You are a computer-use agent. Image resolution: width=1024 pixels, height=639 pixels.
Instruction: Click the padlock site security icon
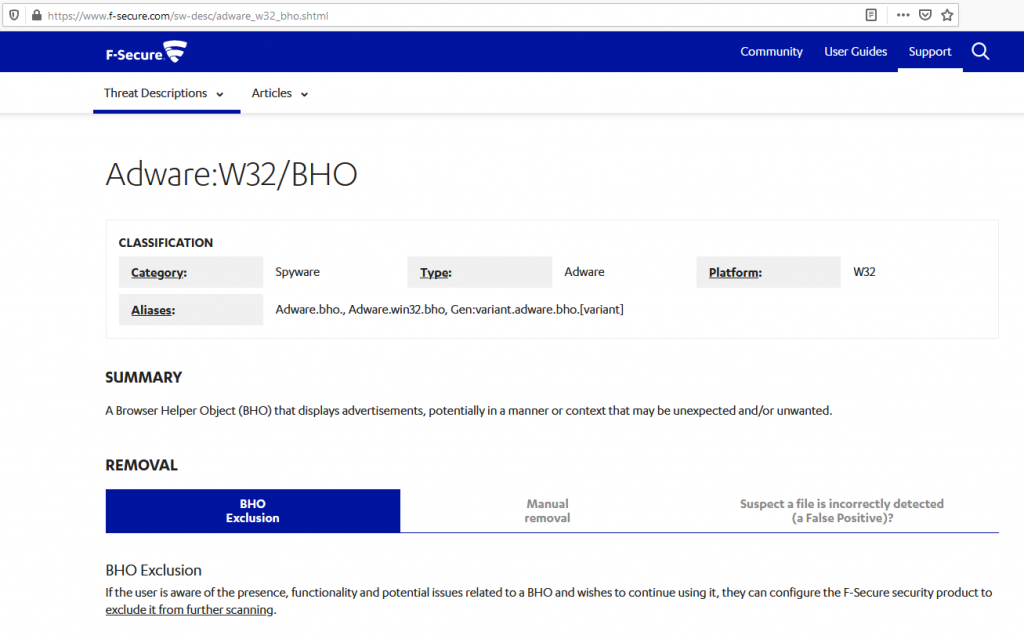[x=37, y=15]
